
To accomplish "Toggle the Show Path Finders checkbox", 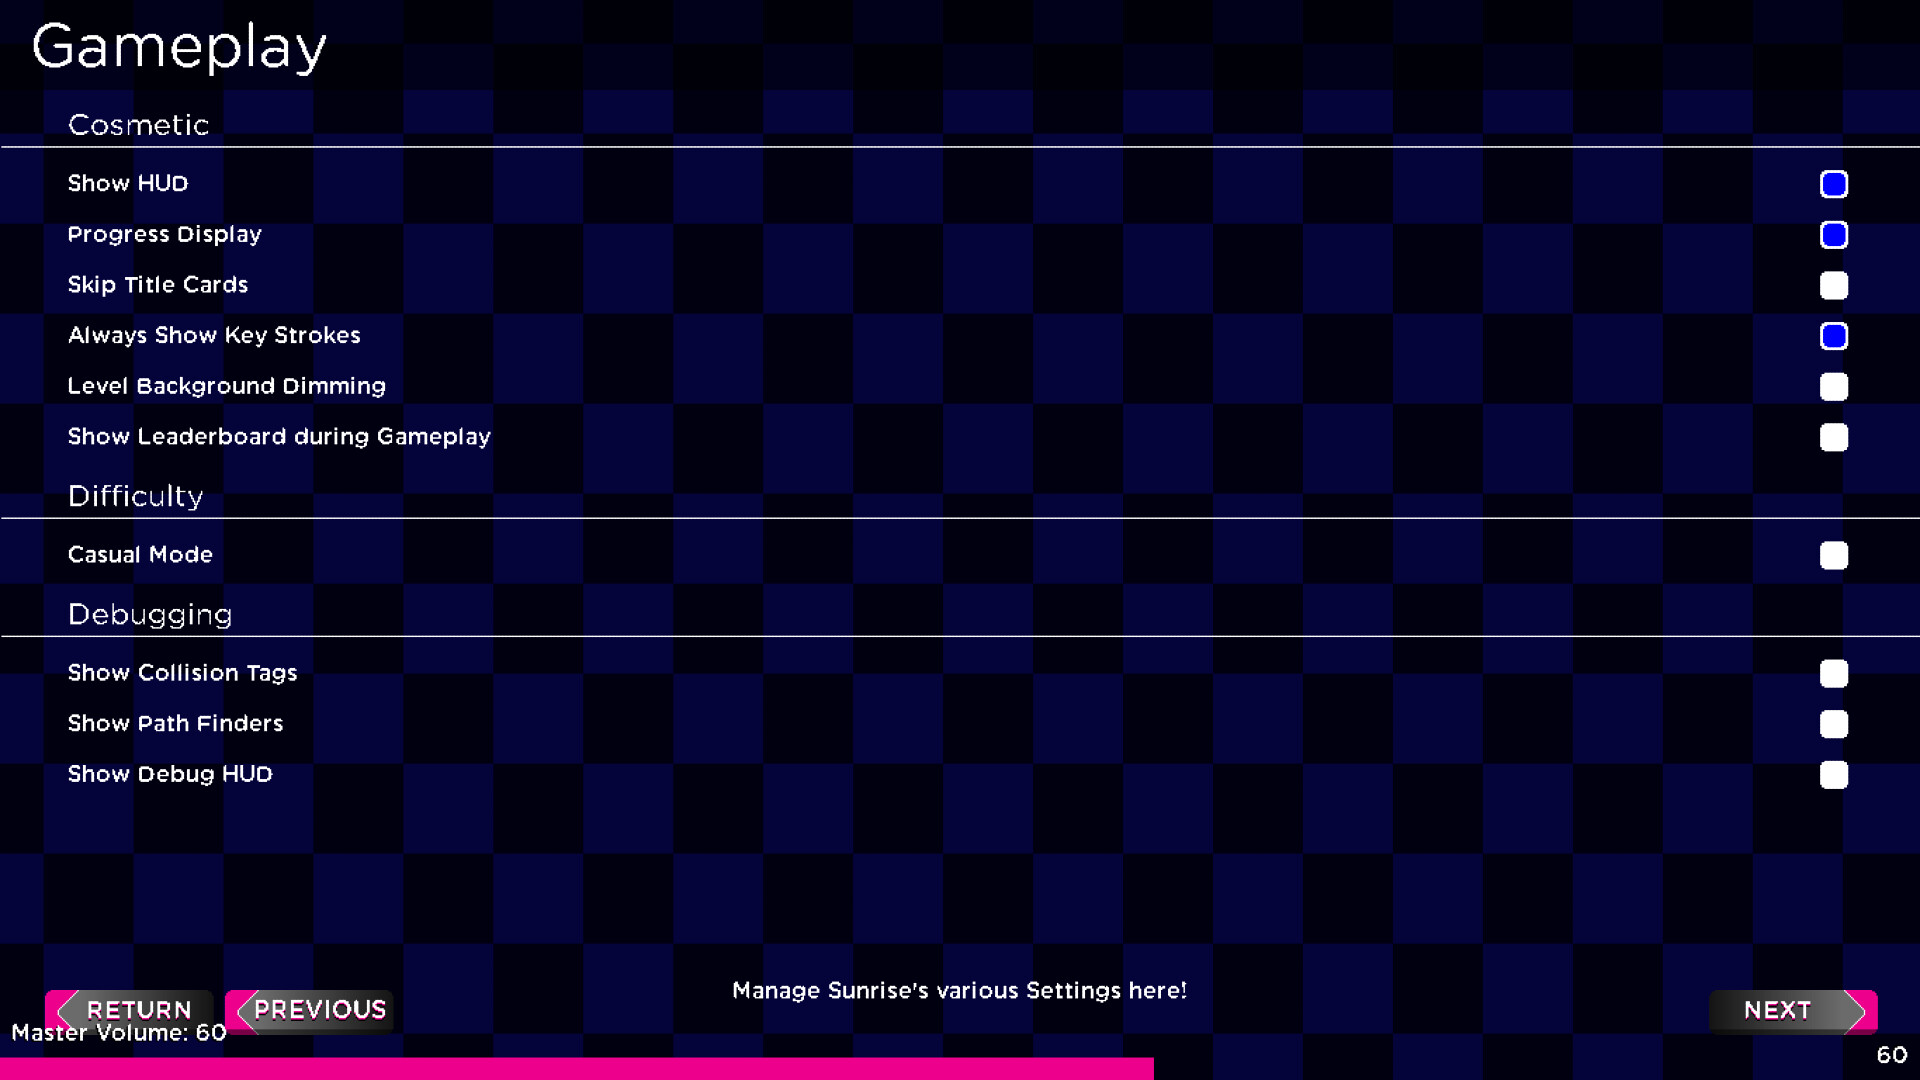I will click(x=1833, y=724).
